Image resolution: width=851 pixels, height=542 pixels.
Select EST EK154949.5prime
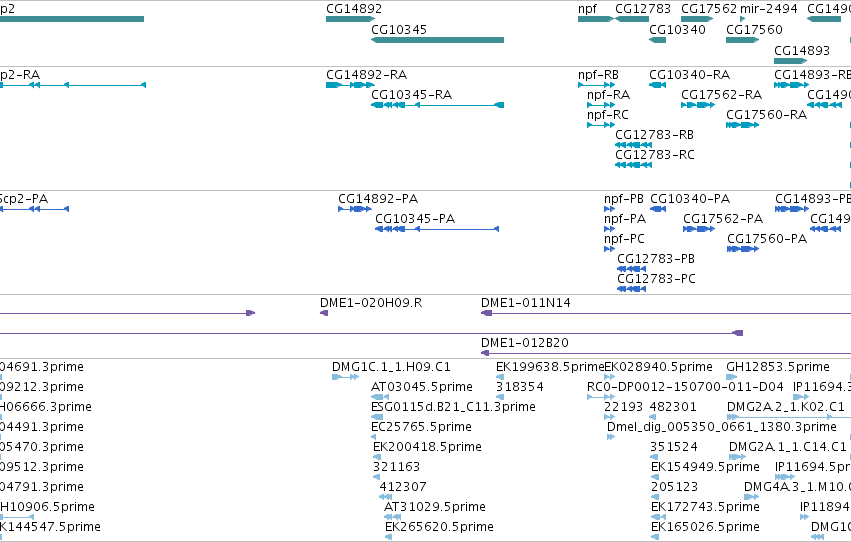pos(655,477)
